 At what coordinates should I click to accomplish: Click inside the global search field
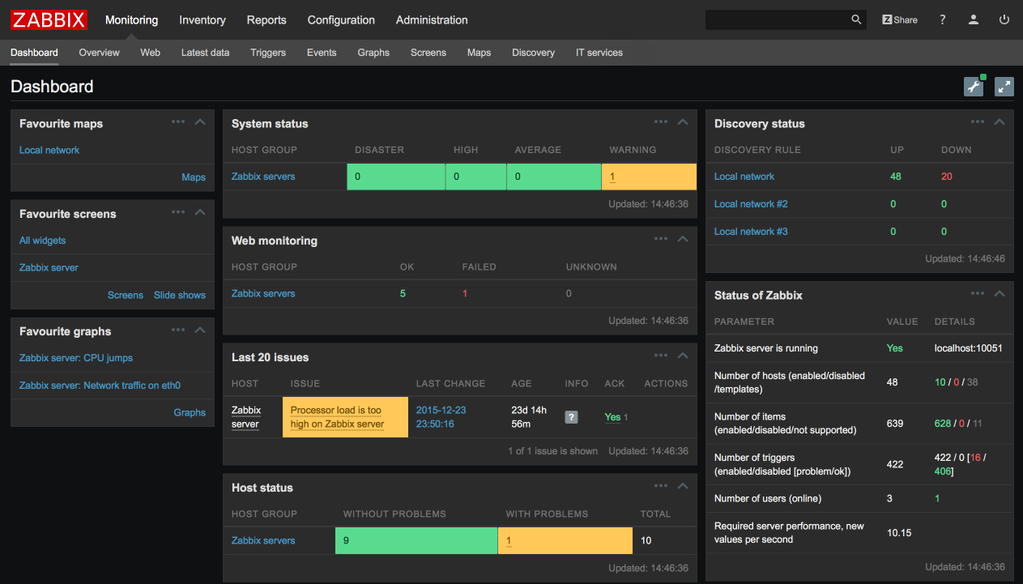780,19
